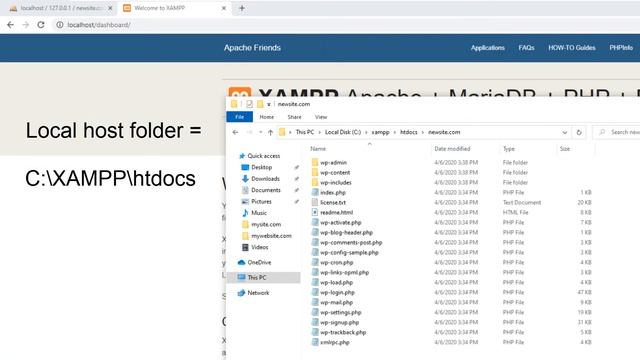Sort files by Name column
Image resolution: width=640 pixels, height=360 pixels.
(318, 149)
